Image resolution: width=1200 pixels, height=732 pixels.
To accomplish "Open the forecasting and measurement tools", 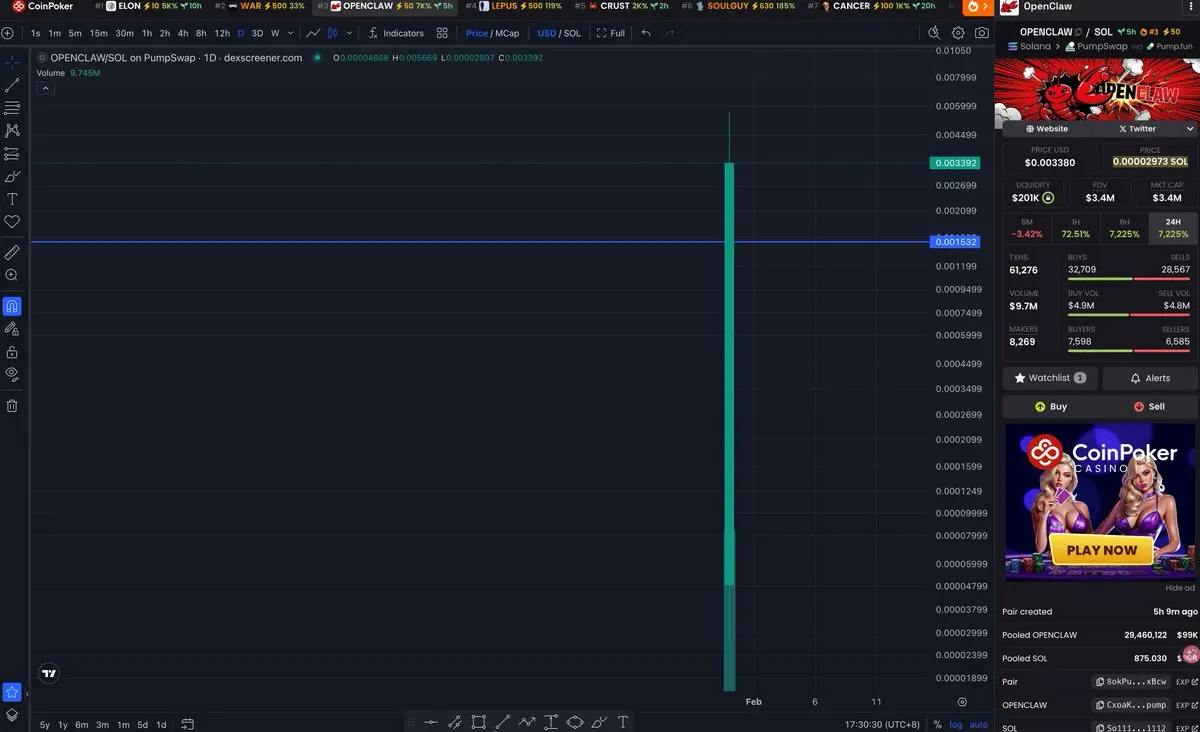I will 12,153.
